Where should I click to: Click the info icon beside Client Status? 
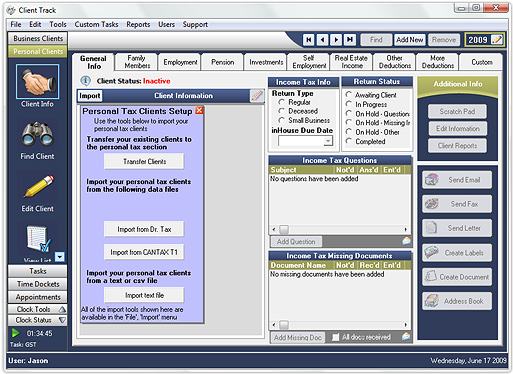point(86,81)
